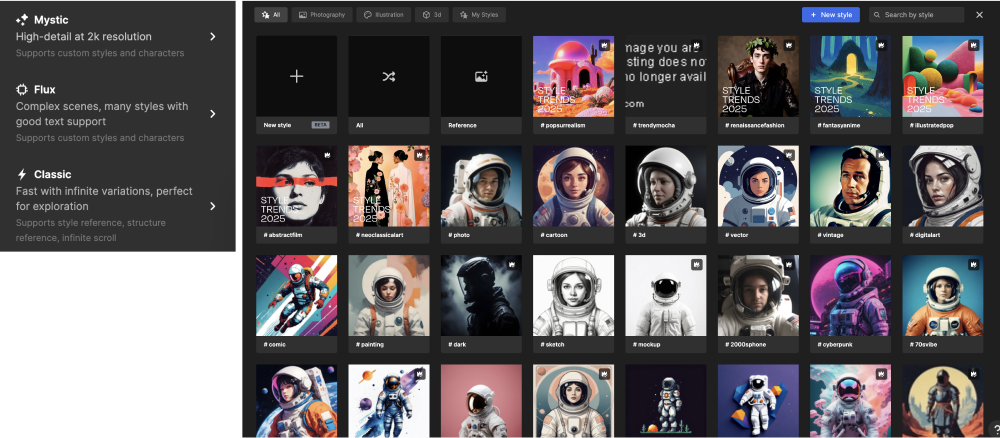Click the Search by style field

tap(916, 15)
